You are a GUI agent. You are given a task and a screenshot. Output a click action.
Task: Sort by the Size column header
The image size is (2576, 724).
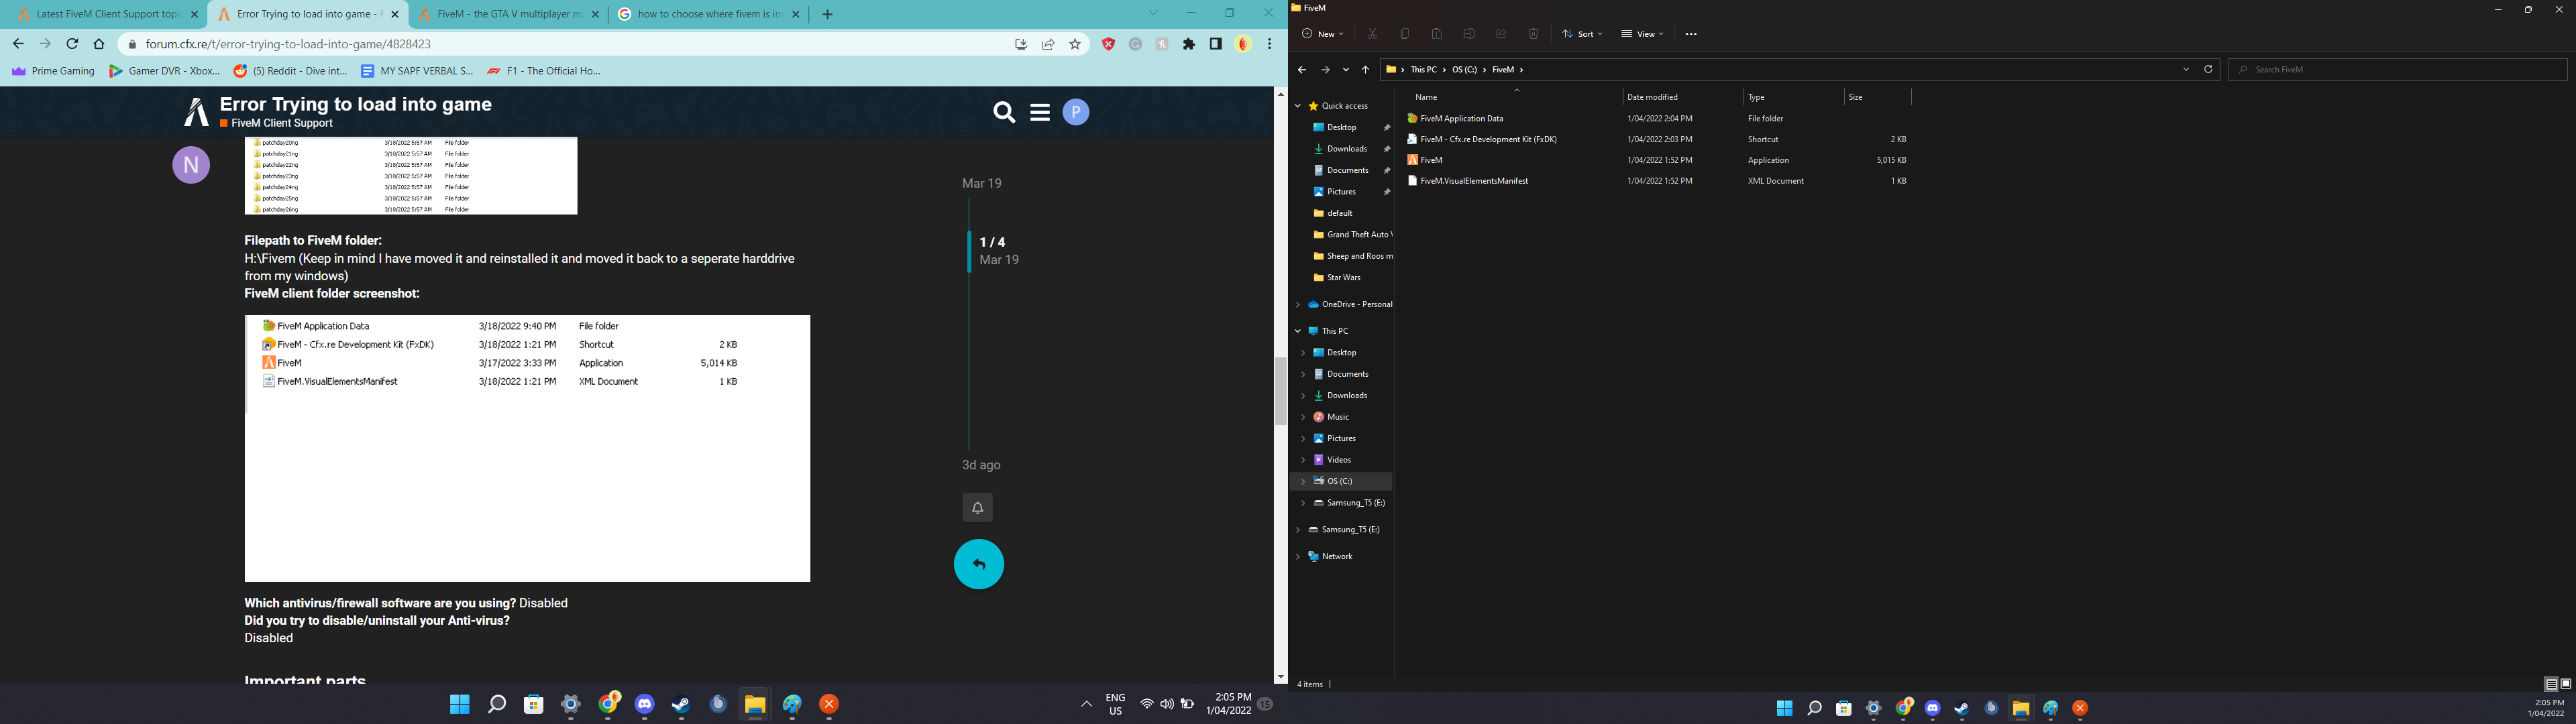click(x=1877, y=97)
